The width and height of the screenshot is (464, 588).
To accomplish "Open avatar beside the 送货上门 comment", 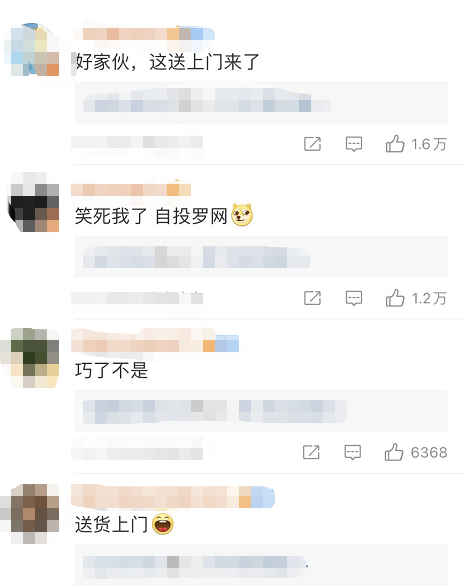I will [x=31, y=512].
